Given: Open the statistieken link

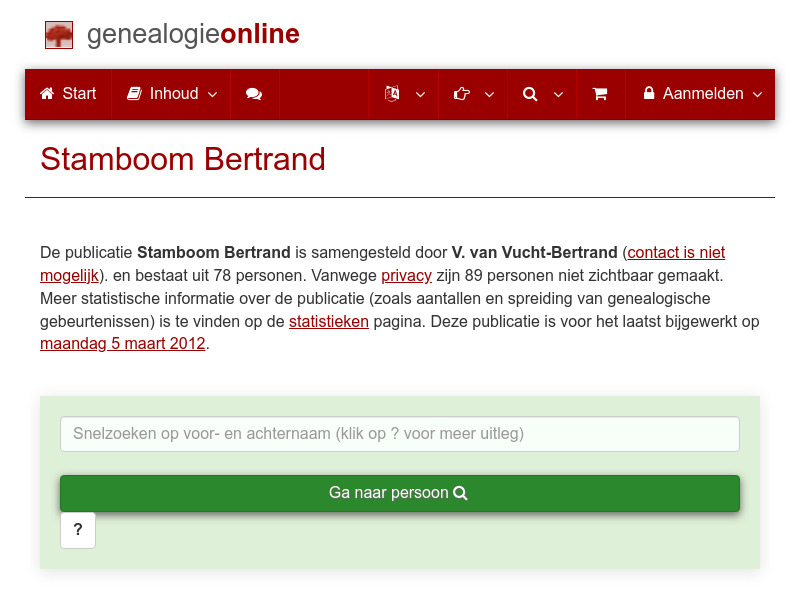Looking at the screenshot, I should click(x=329, y=321).
